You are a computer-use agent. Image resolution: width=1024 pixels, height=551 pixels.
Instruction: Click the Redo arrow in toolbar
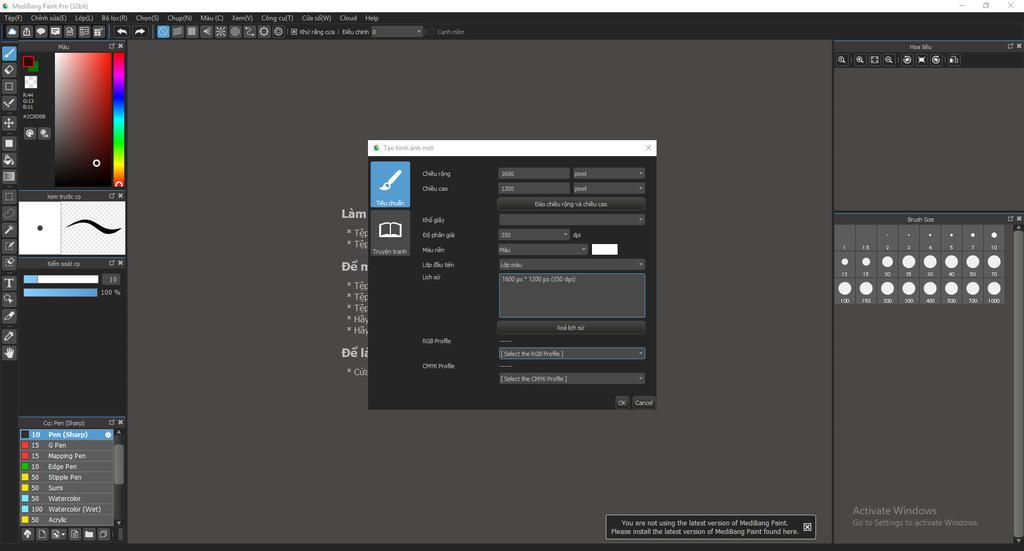click(x=140, y=31)
